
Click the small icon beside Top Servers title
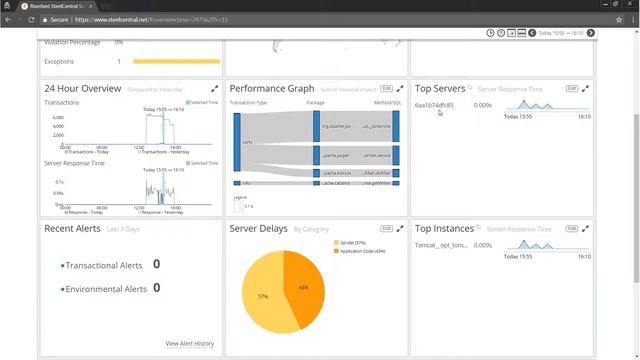470,87
